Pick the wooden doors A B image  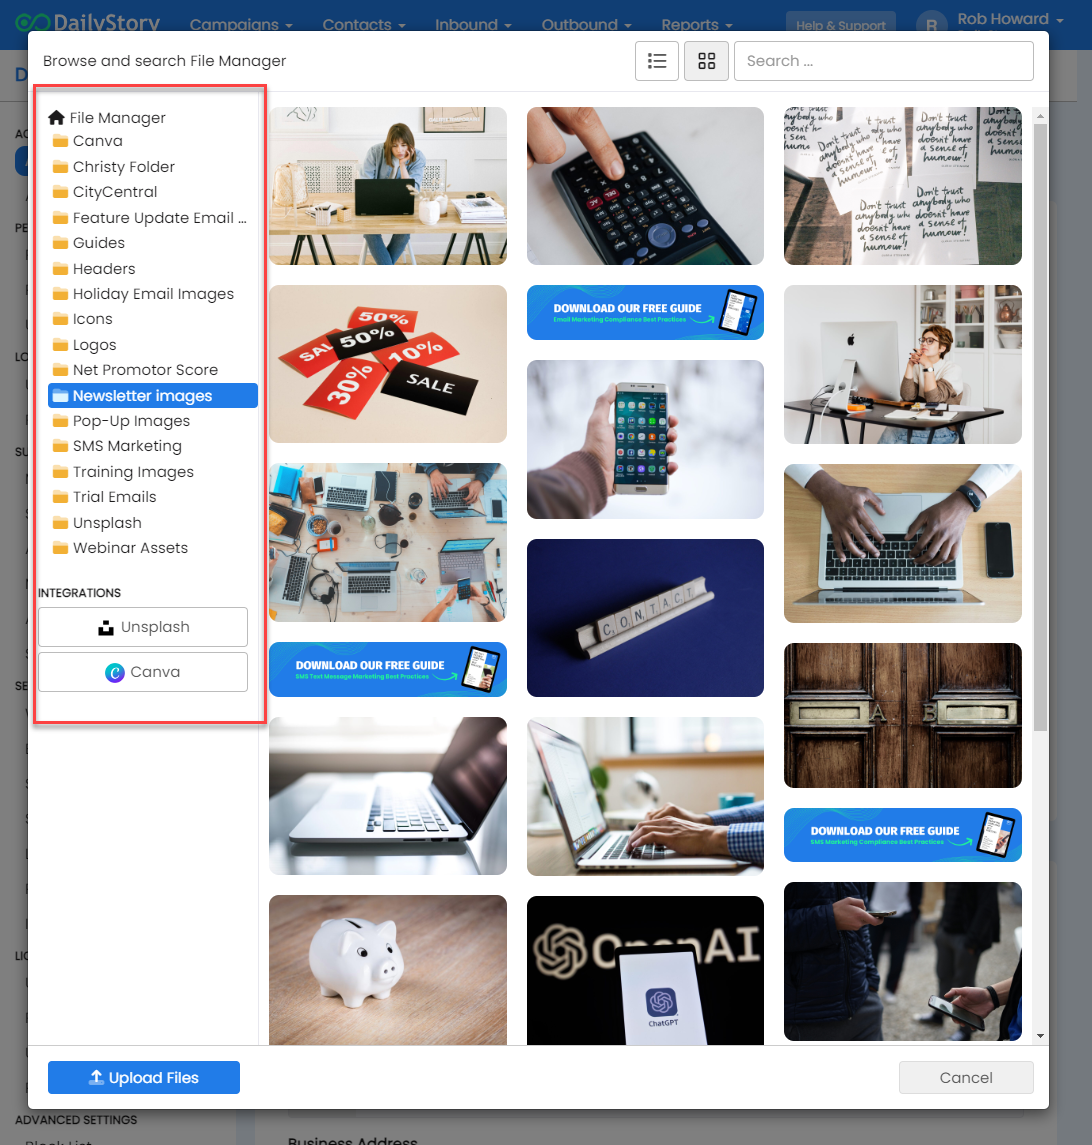pyautogui.click(x=903, y=716)
